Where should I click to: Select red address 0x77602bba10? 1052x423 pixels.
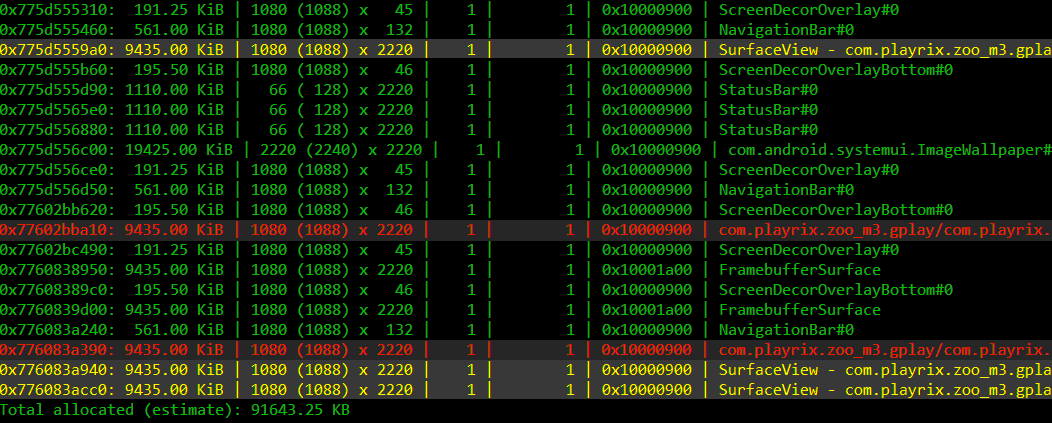[57, 230]
